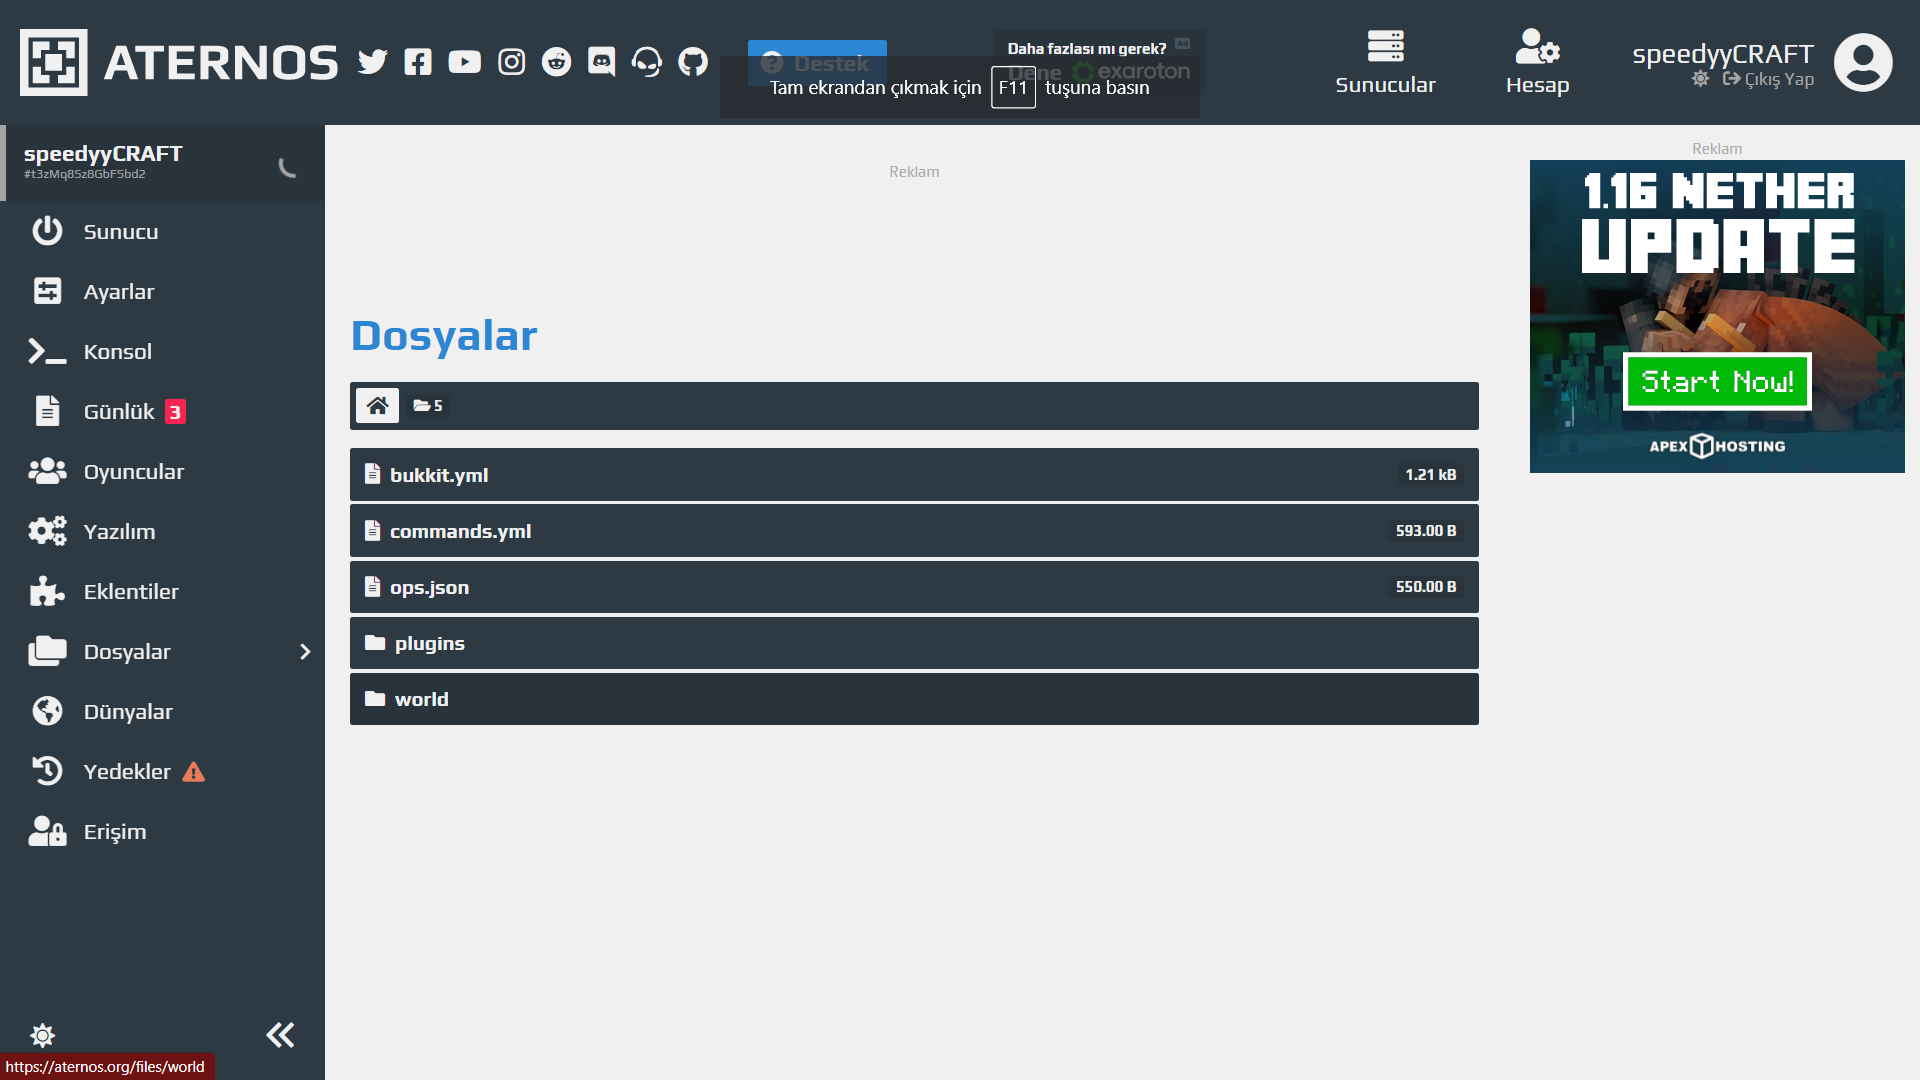Open Ayarlar settings in sidebar
Screen dimensions: 1920x1080
pos(162,291)
